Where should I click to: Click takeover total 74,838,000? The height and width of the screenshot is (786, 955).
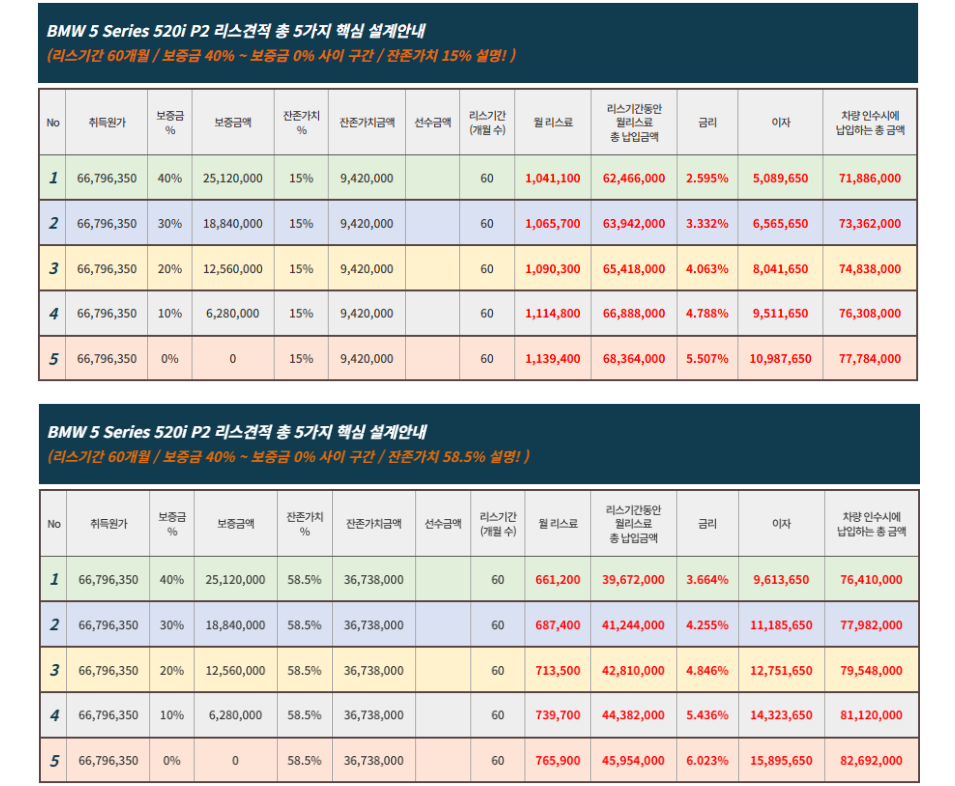[869, 268]
